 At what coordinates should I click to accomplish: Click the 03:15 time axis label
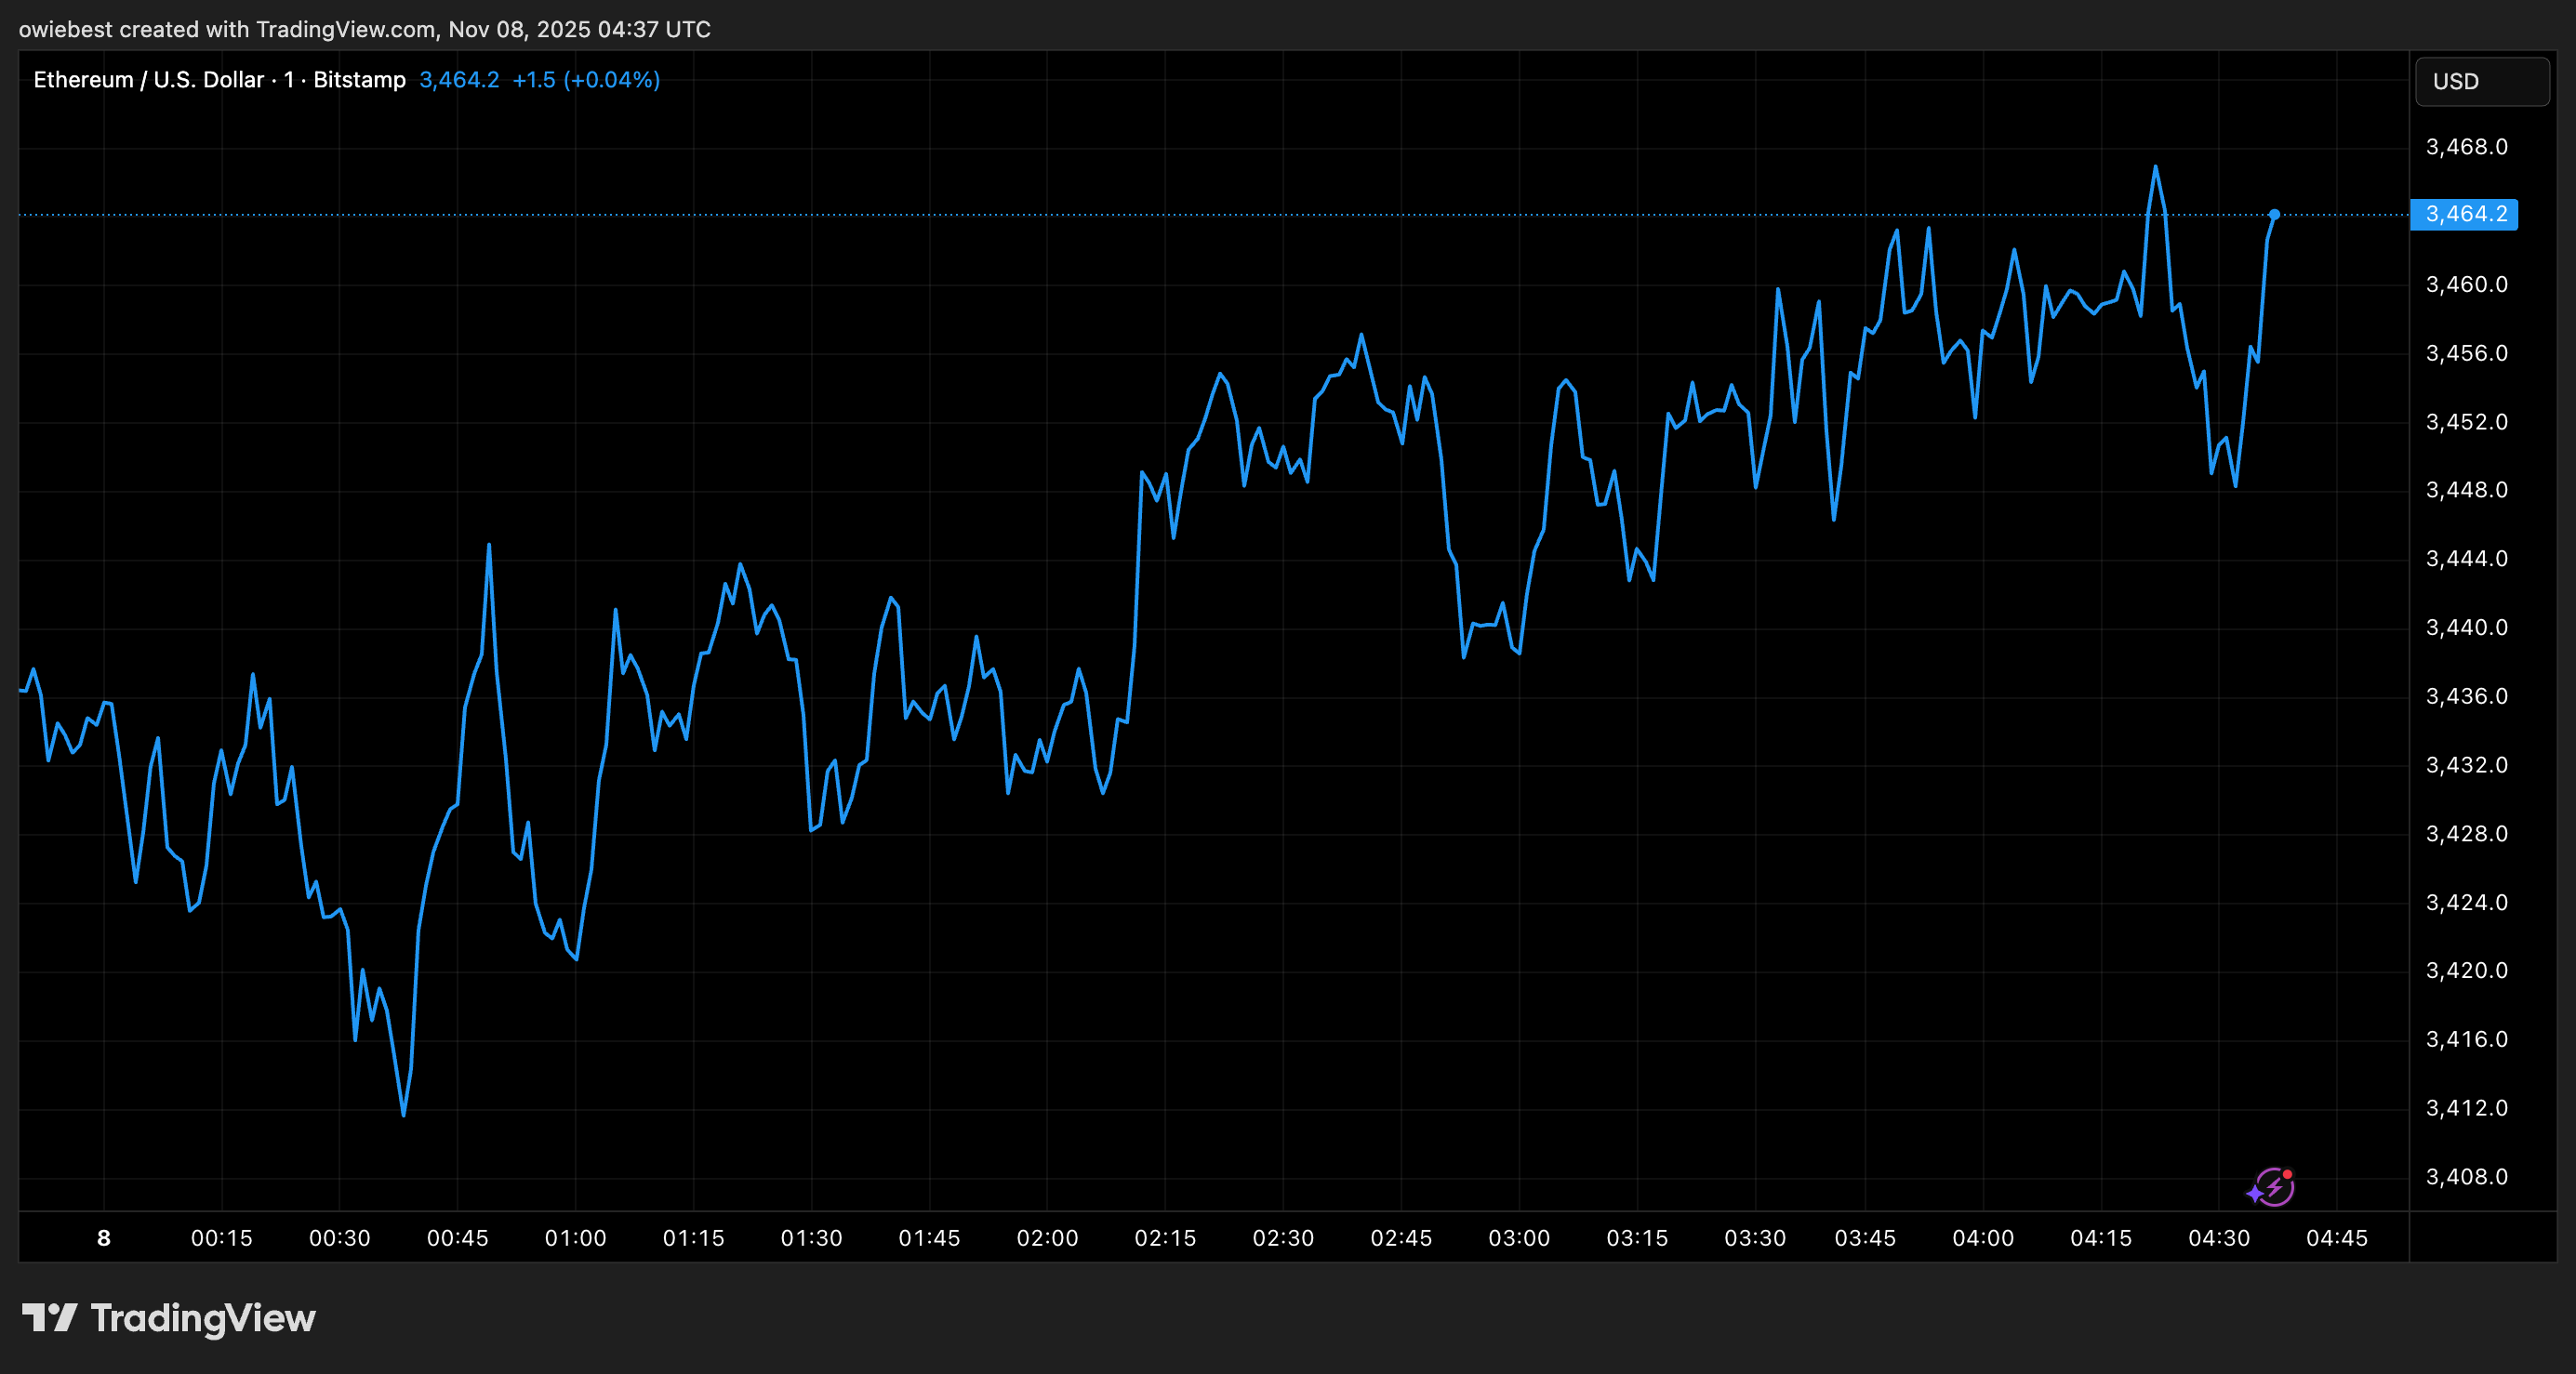click(1637, 1238)
